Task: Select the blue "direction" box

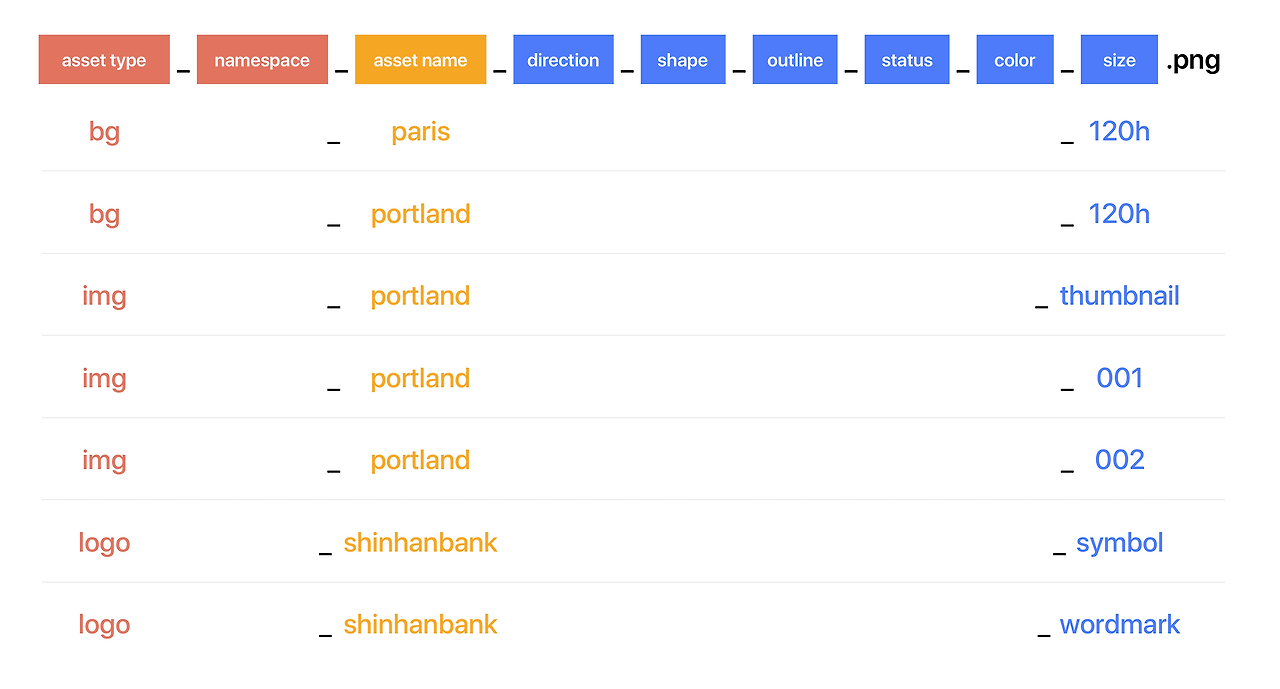Action: coord(563,60)
